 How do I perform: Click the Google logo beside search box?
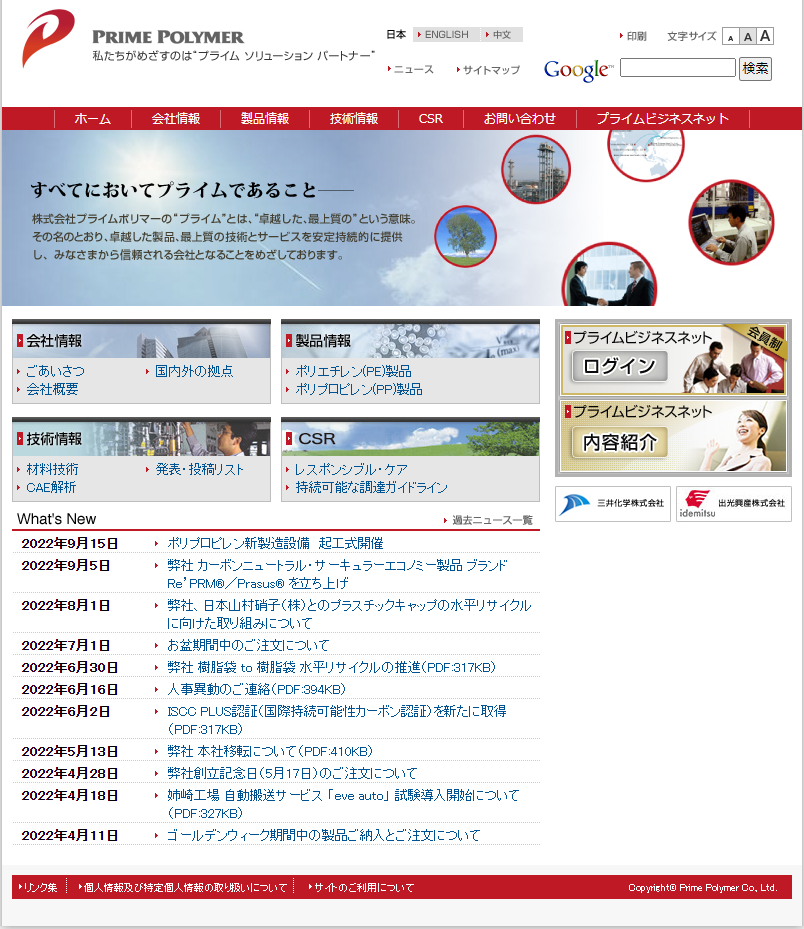578,70
